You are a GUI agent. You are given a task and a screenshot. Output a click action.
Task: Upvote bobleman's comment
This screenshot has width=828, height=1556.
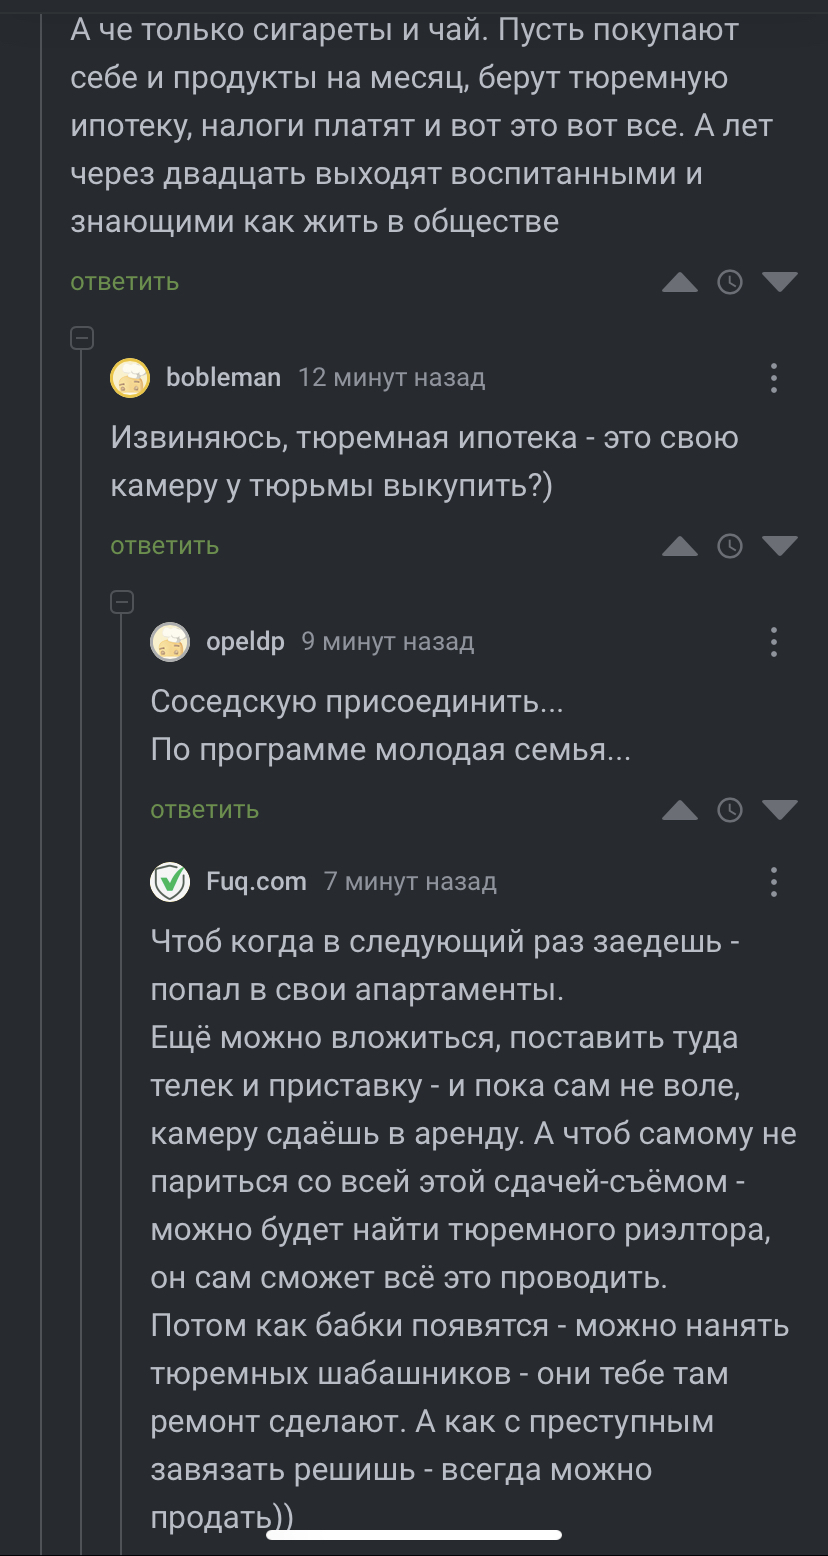coord(680,546)
